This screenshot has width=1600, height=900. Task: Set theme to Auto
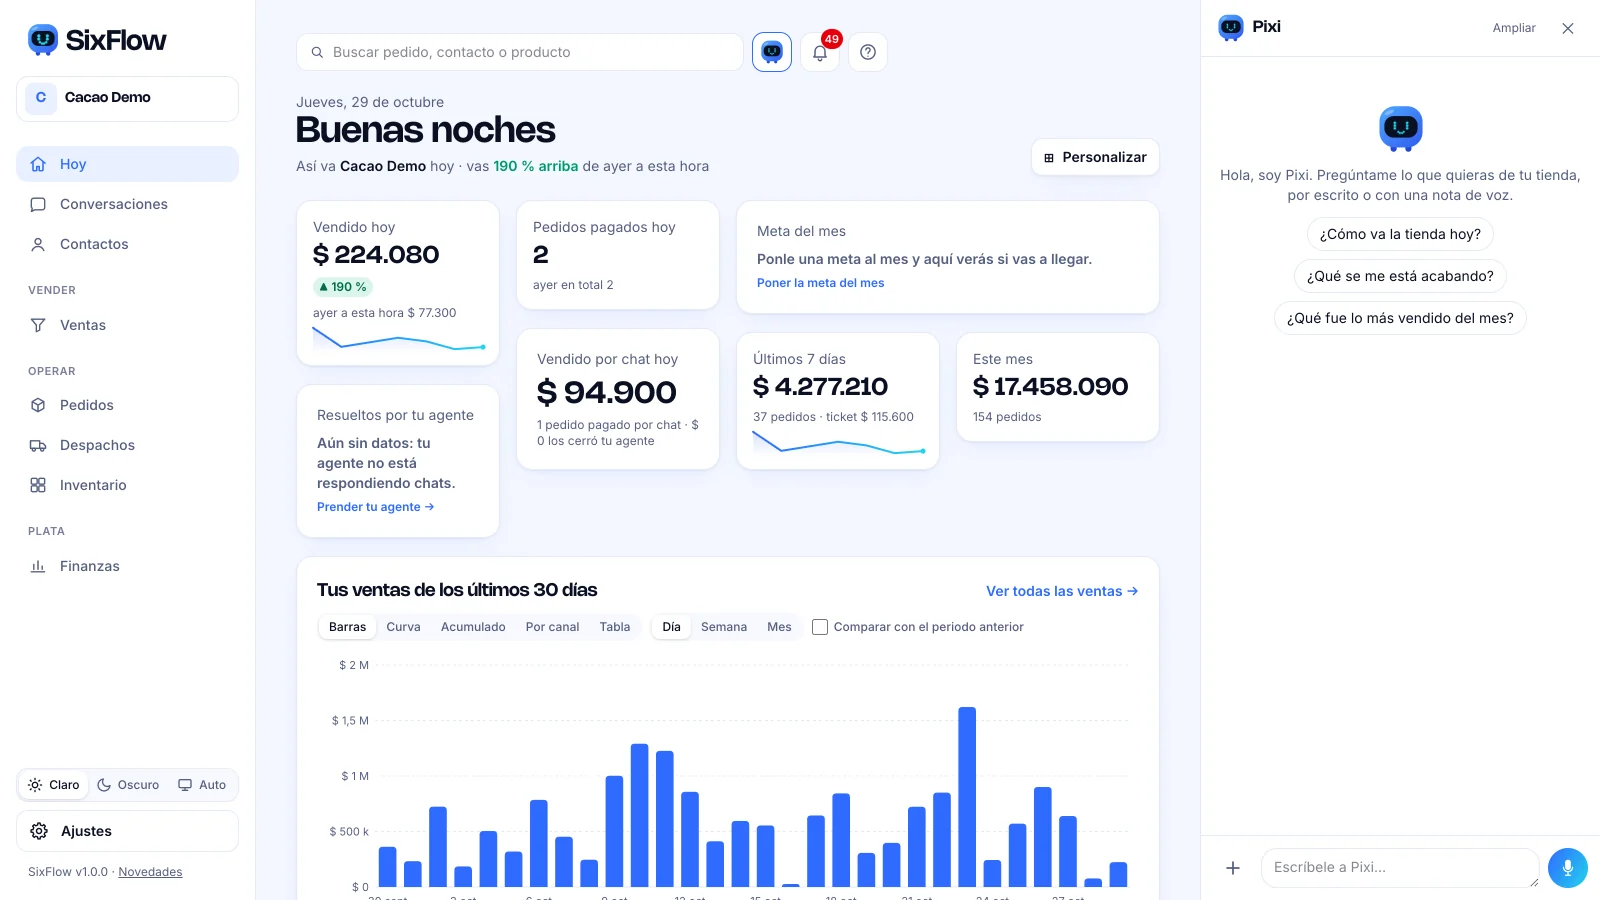coord(202,785)
